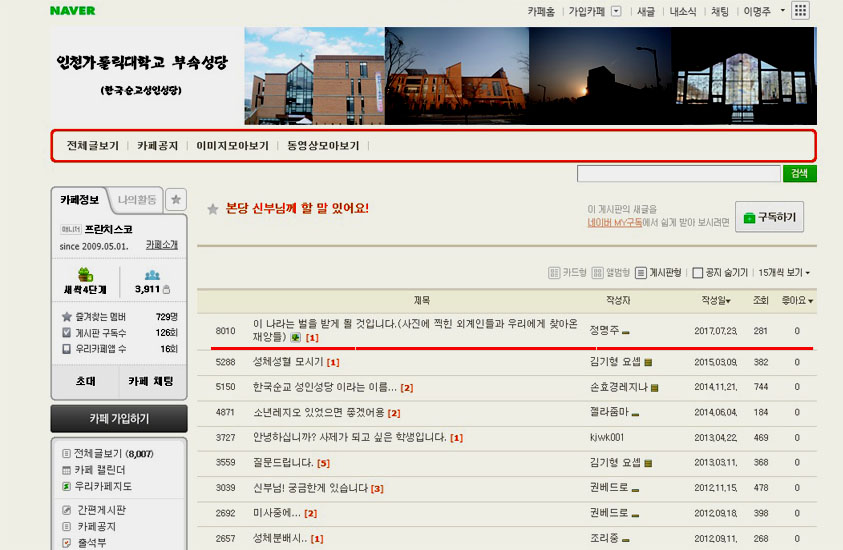Open the 나의활동 tab
This screenshot has width=843, height=550.
tap(137, 199)
